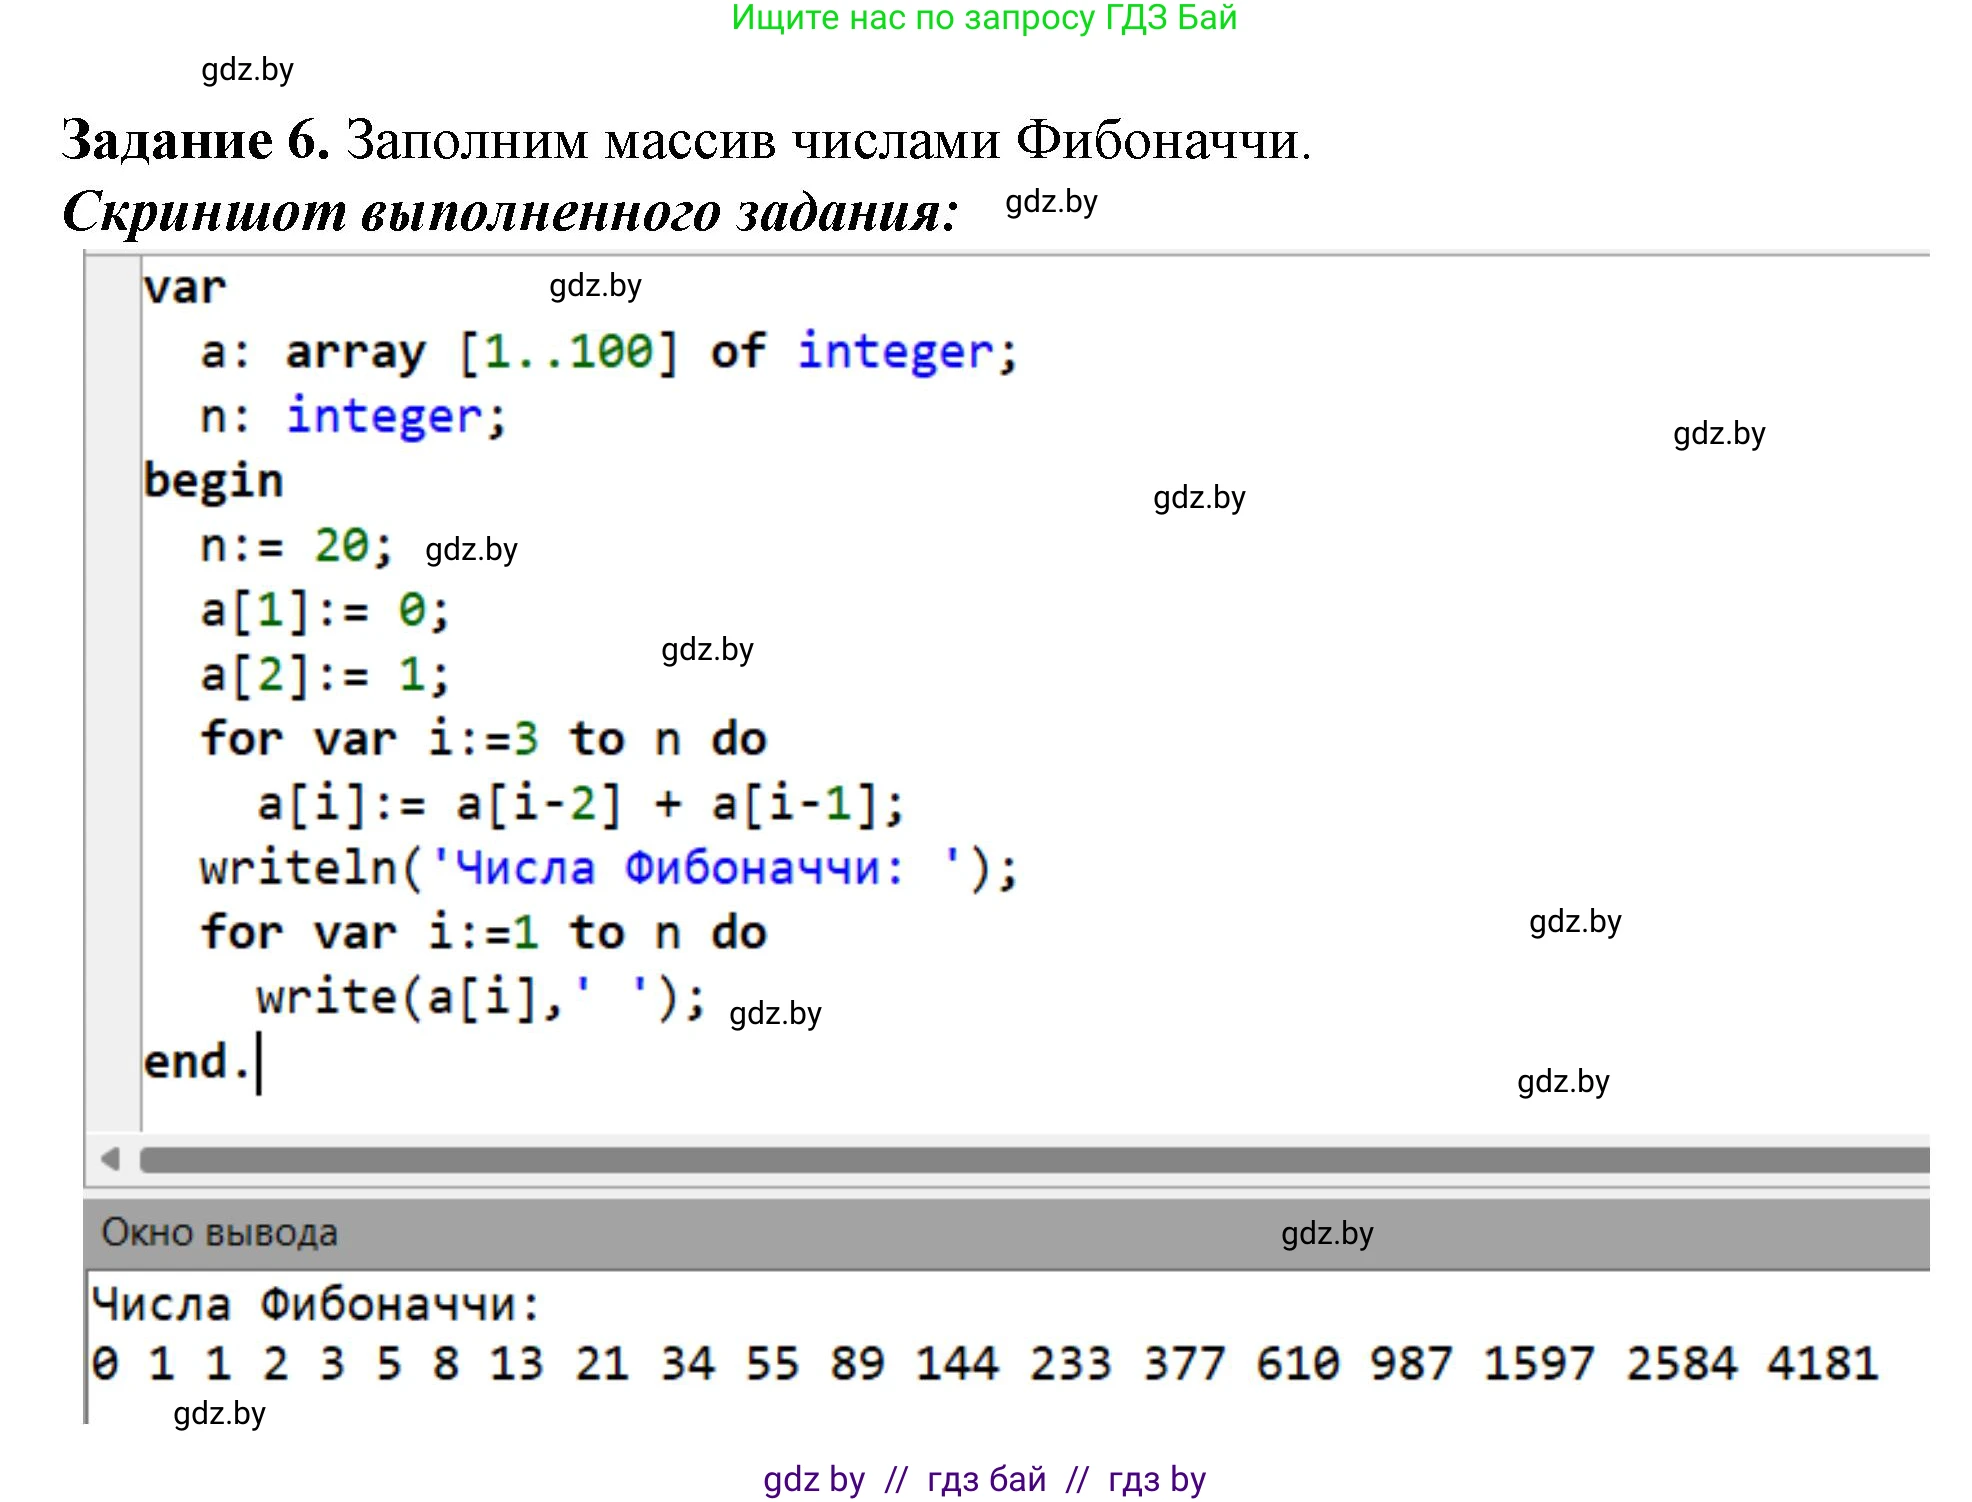This screenshot has height=1502, width=1972.
Task: Click the value 4181 in output
Action: click(x=1822, y=1363)
